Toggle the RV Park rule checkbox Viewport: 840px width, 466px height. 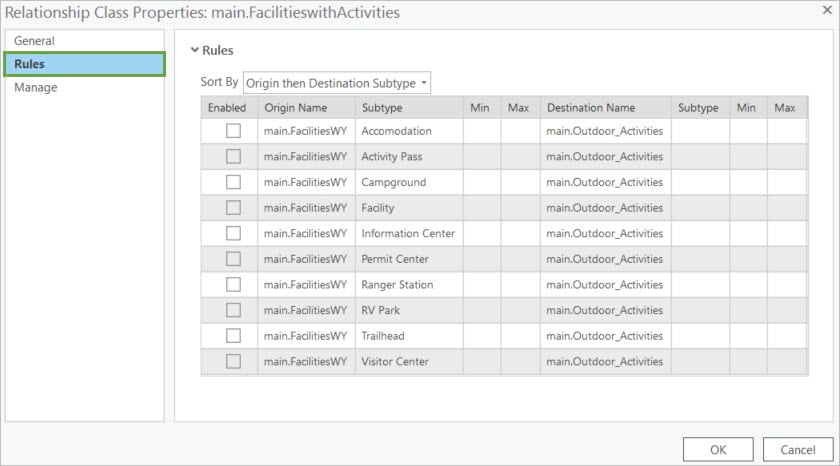[233, 310]
